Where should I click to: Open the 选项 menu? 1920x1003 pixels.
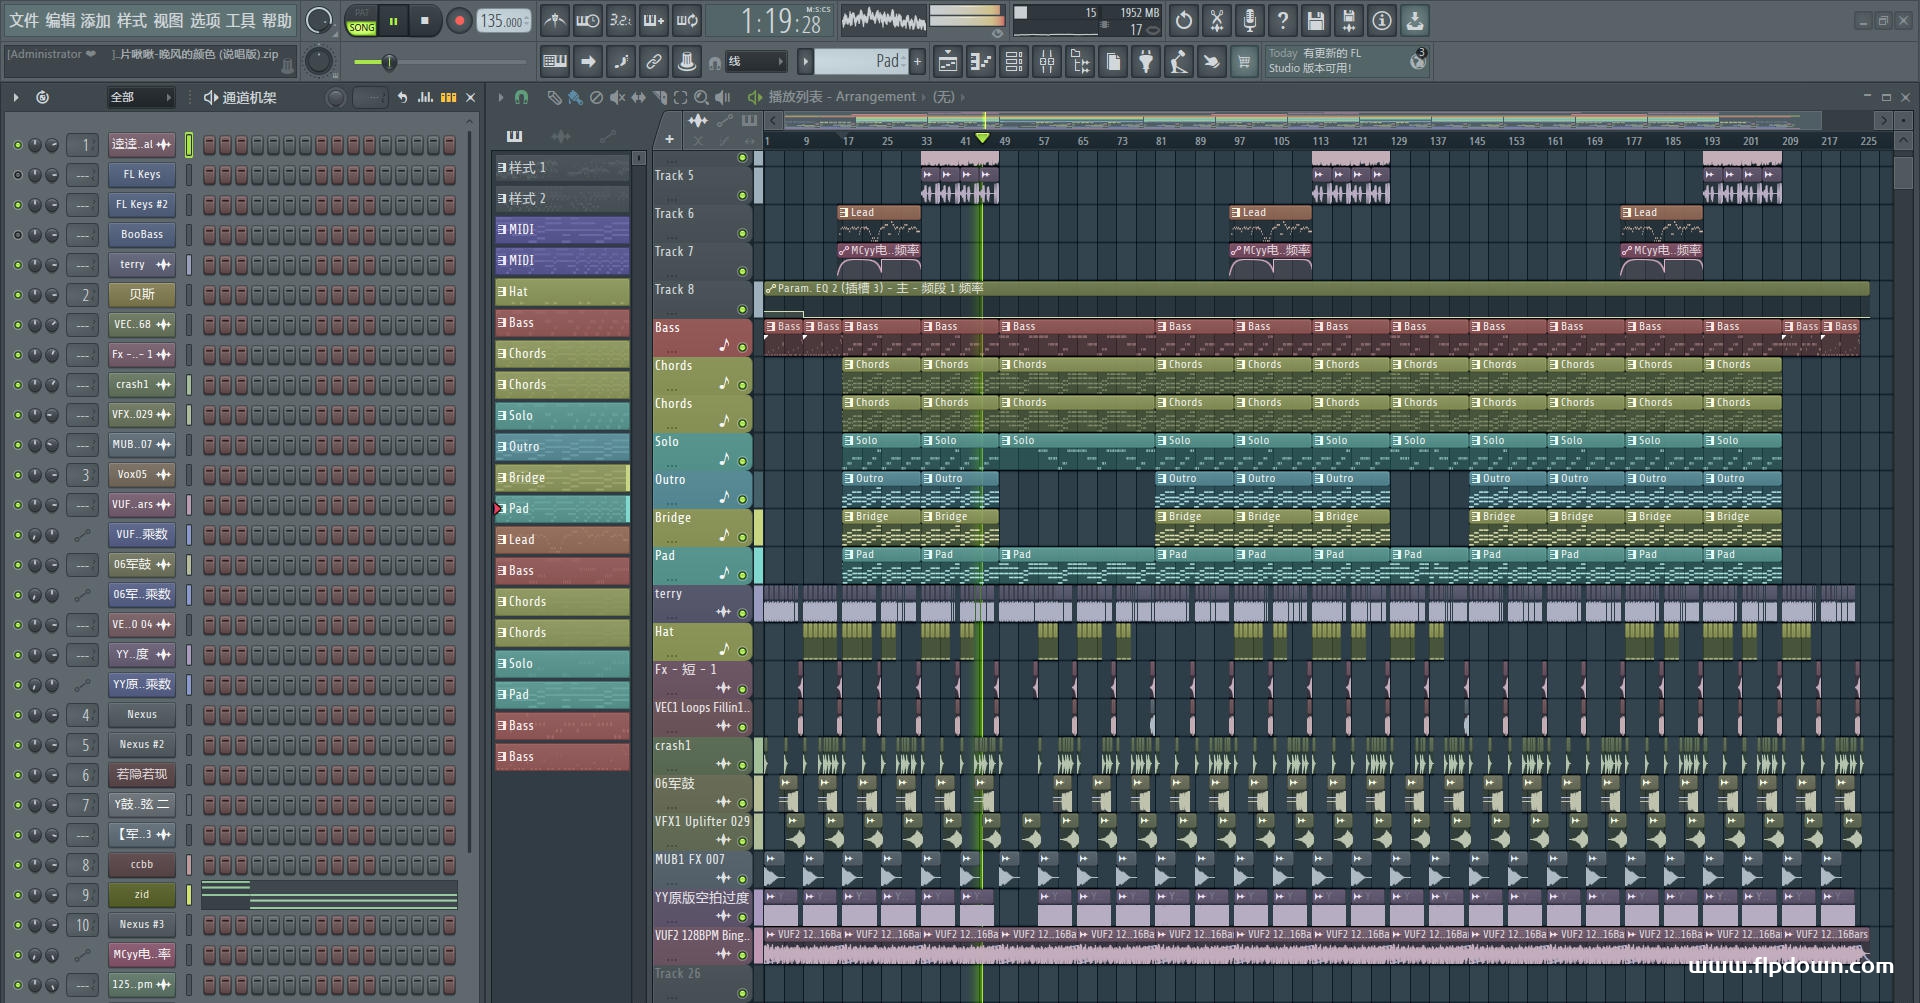coord(205,20)
